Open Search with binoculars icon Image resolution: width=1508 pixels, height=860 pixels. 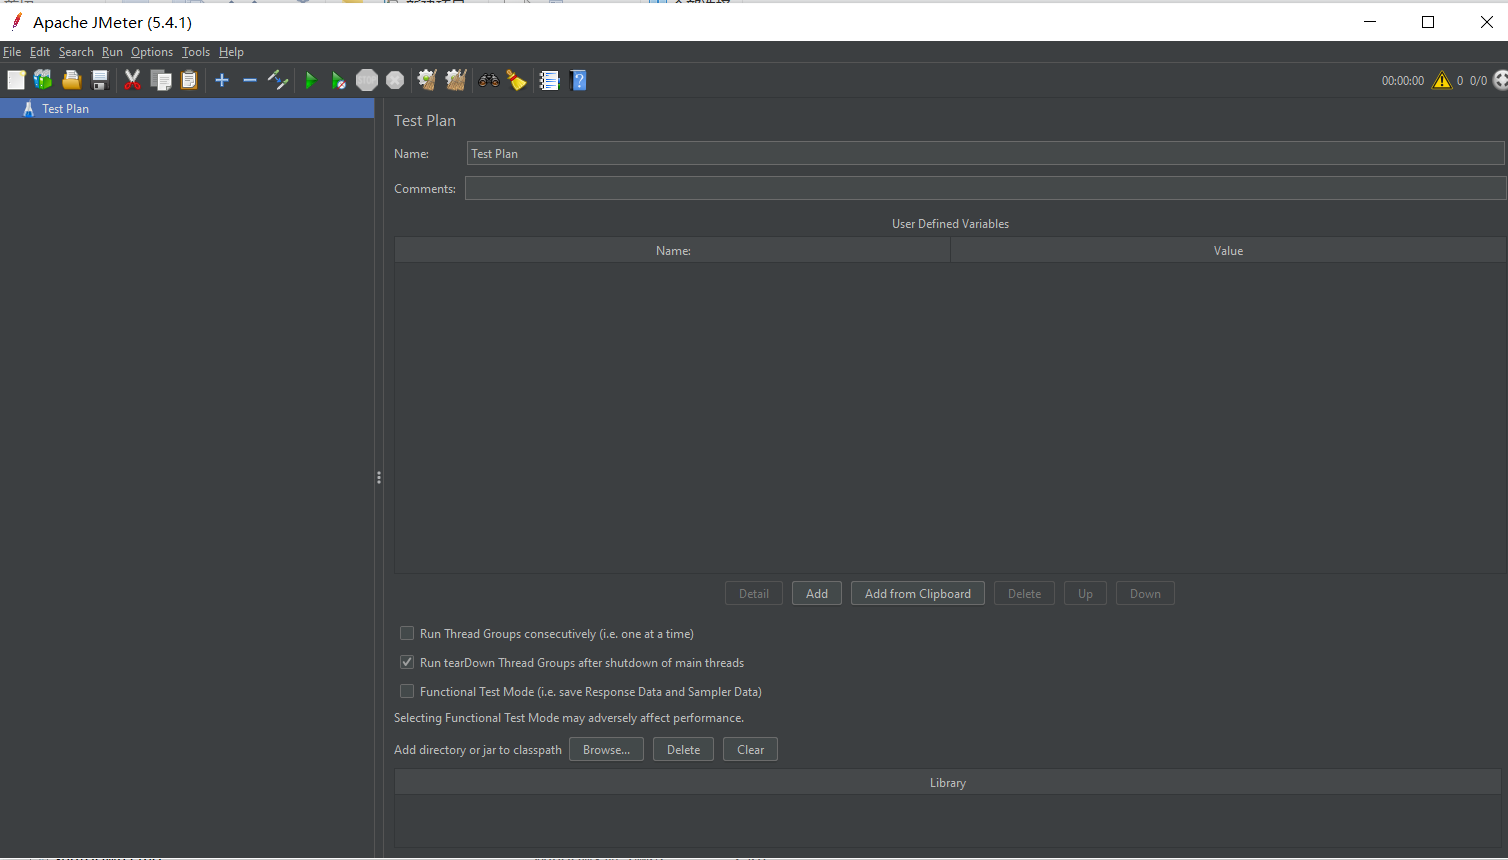point(489,80)
